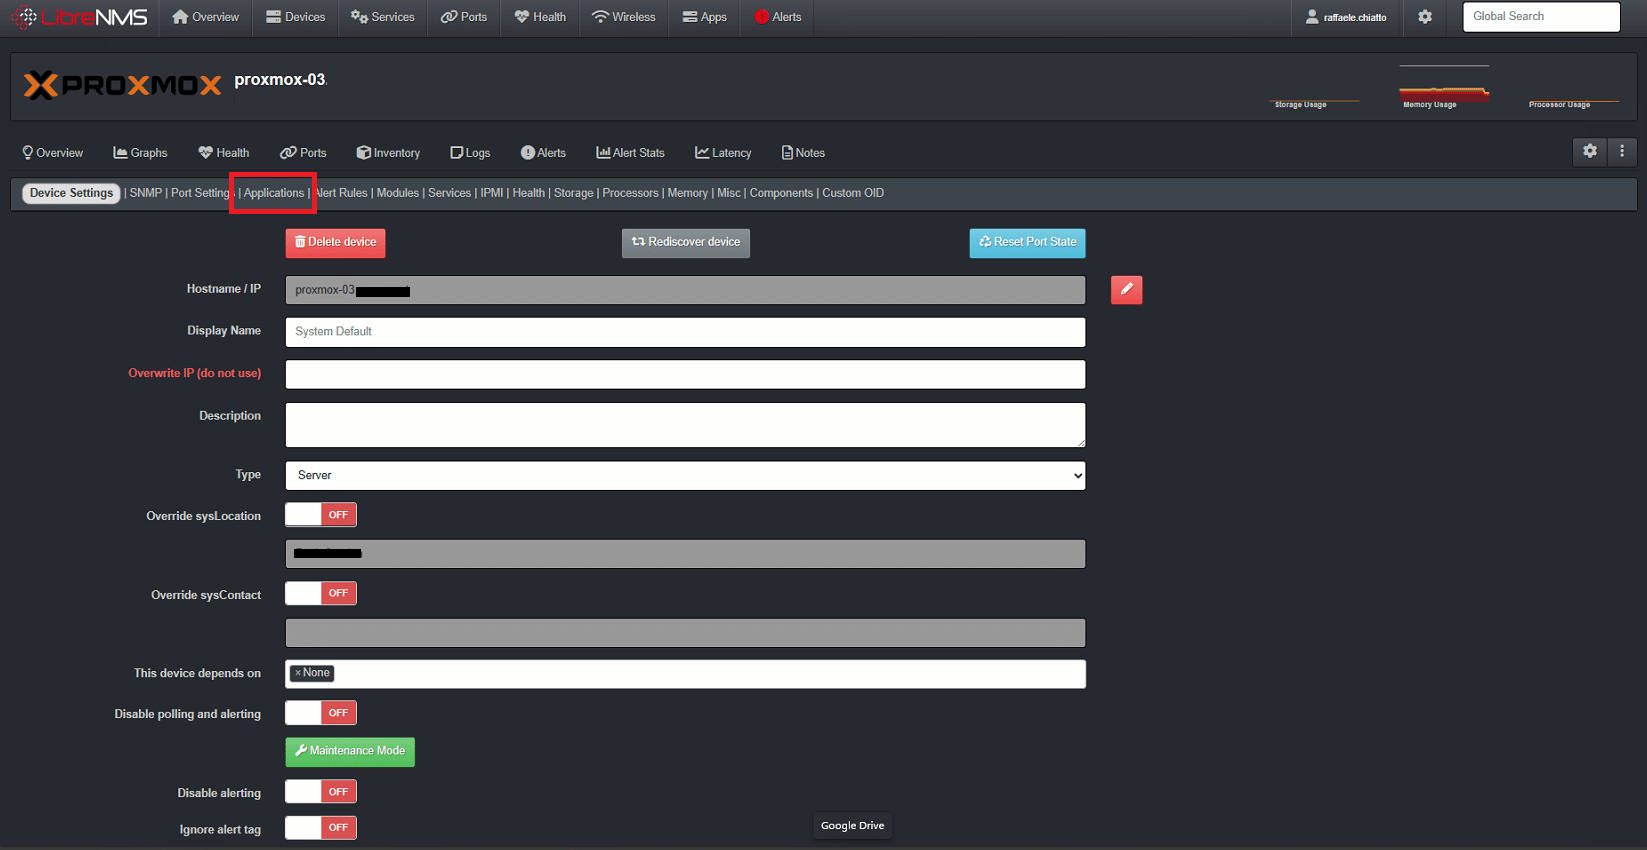The width and height of the screenshot is (1647, 850).
Task: Open the Apps top navigation menu
Action: coord(705,17)
